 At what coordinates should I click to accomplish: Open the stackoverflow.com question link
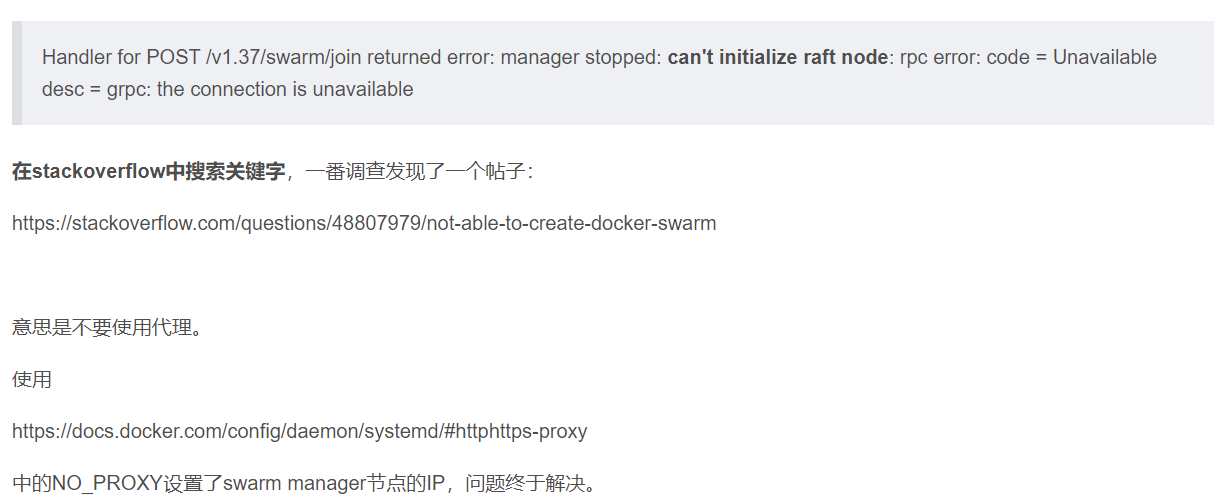tap(363, 223)
